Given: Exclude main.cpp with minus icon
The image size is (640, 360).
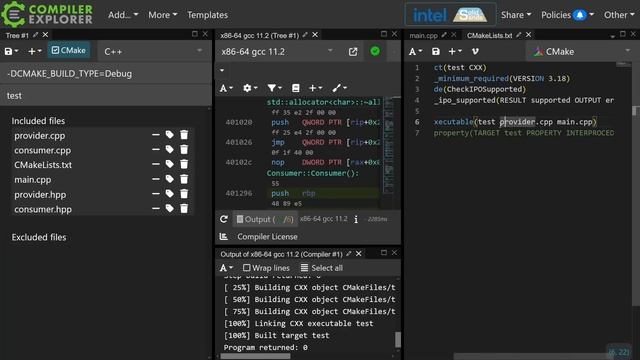Looking at the screenshot, I should [156, 179].
